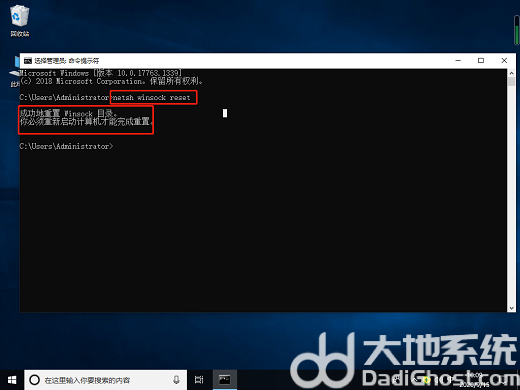Click the '成功地重置 Winsock 目录' output line
Viewport: 520px width, 390px height.
pyautogui.click(x=68, y=113)
